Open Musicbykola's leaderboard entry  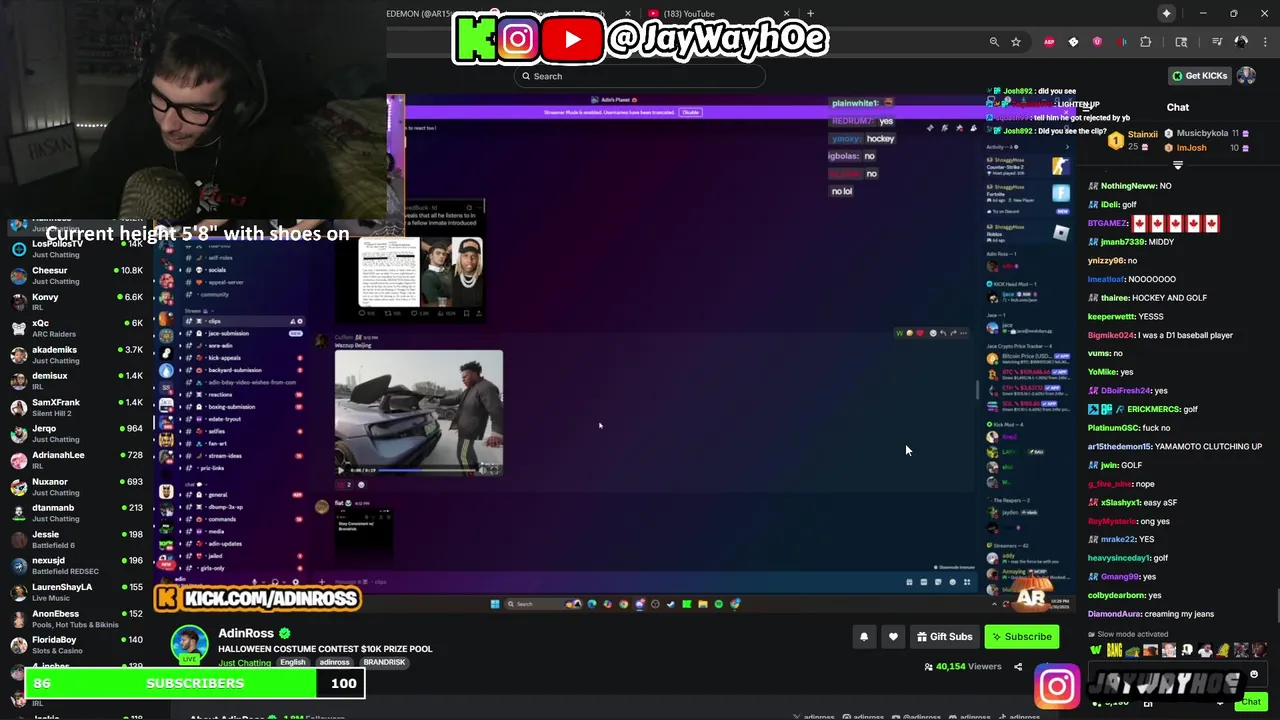coord(1208,133)
